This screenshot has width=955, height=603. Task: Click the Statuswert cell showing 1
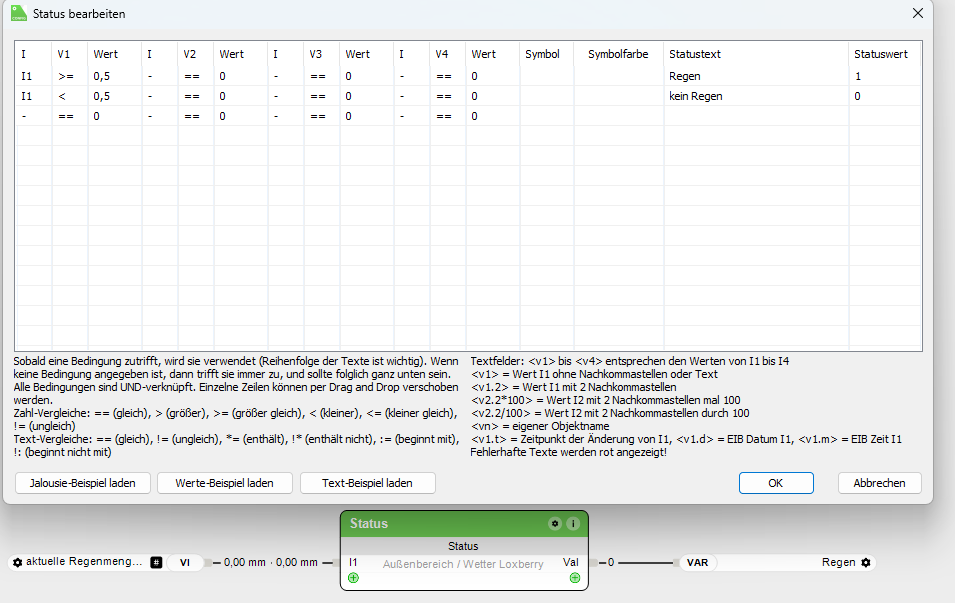click(x=885, y=76)
